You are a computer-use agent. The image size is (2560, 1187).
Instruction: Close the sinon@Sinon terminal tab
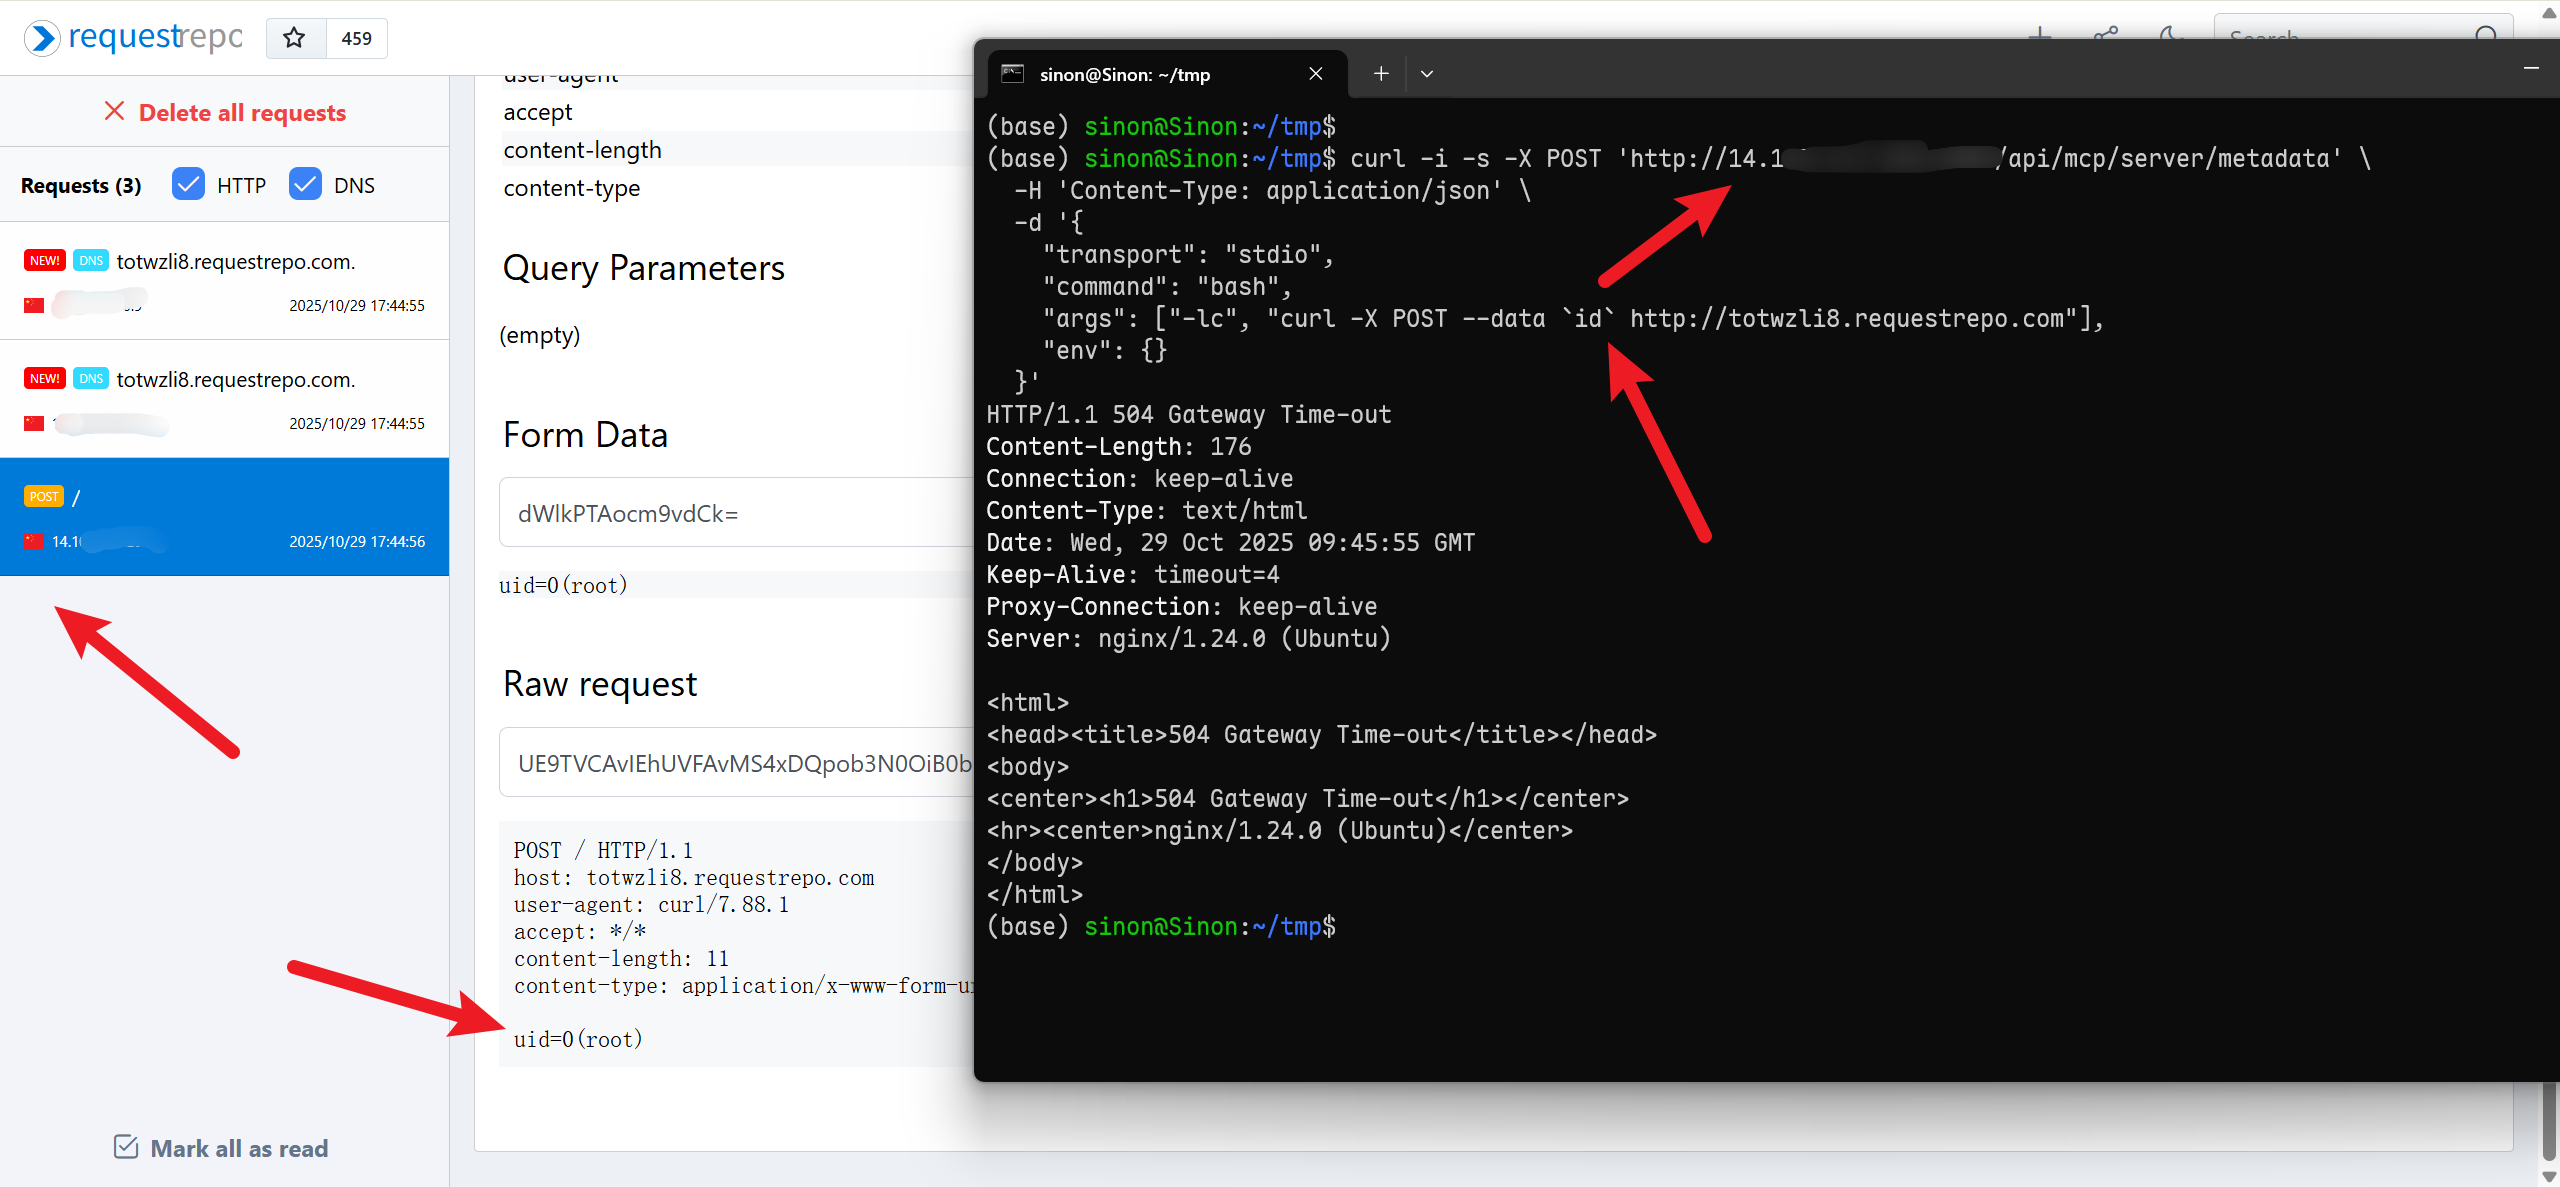(x=1316, y=74)
